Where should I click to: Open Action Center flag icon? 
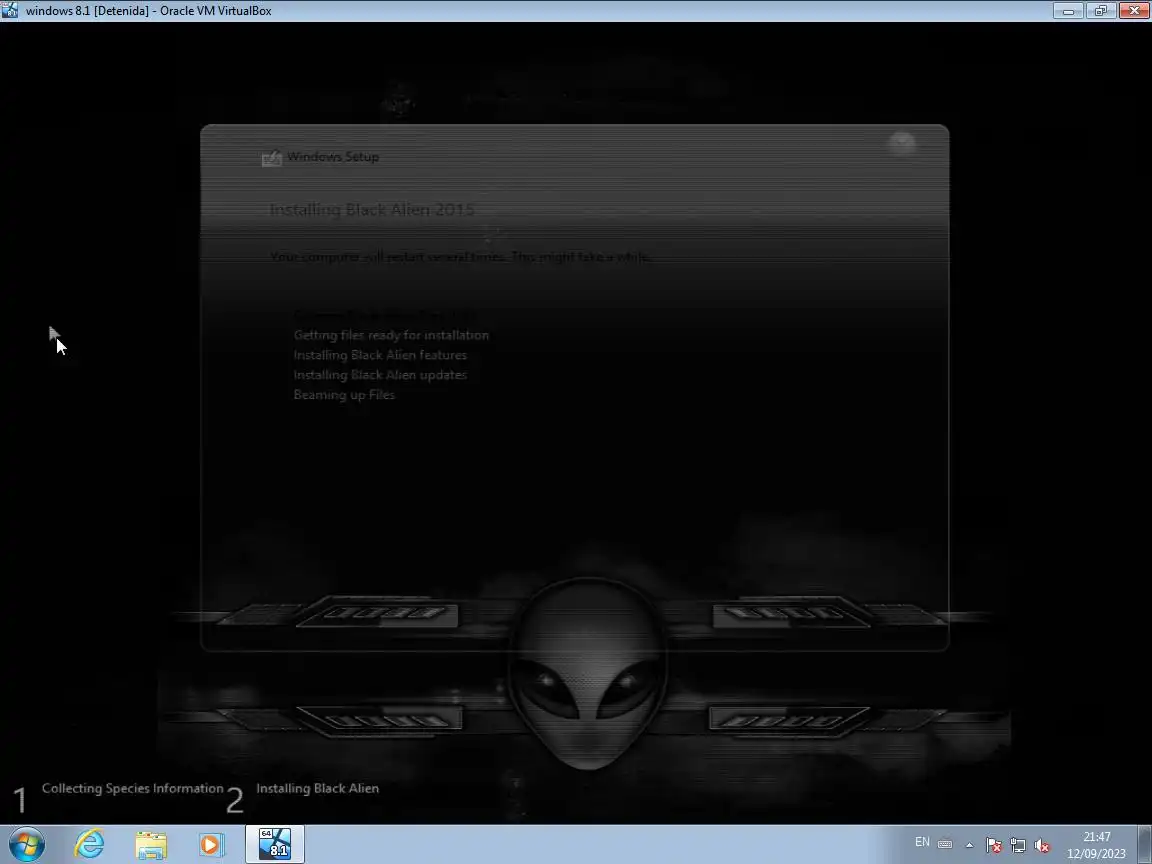click(993, 845)
